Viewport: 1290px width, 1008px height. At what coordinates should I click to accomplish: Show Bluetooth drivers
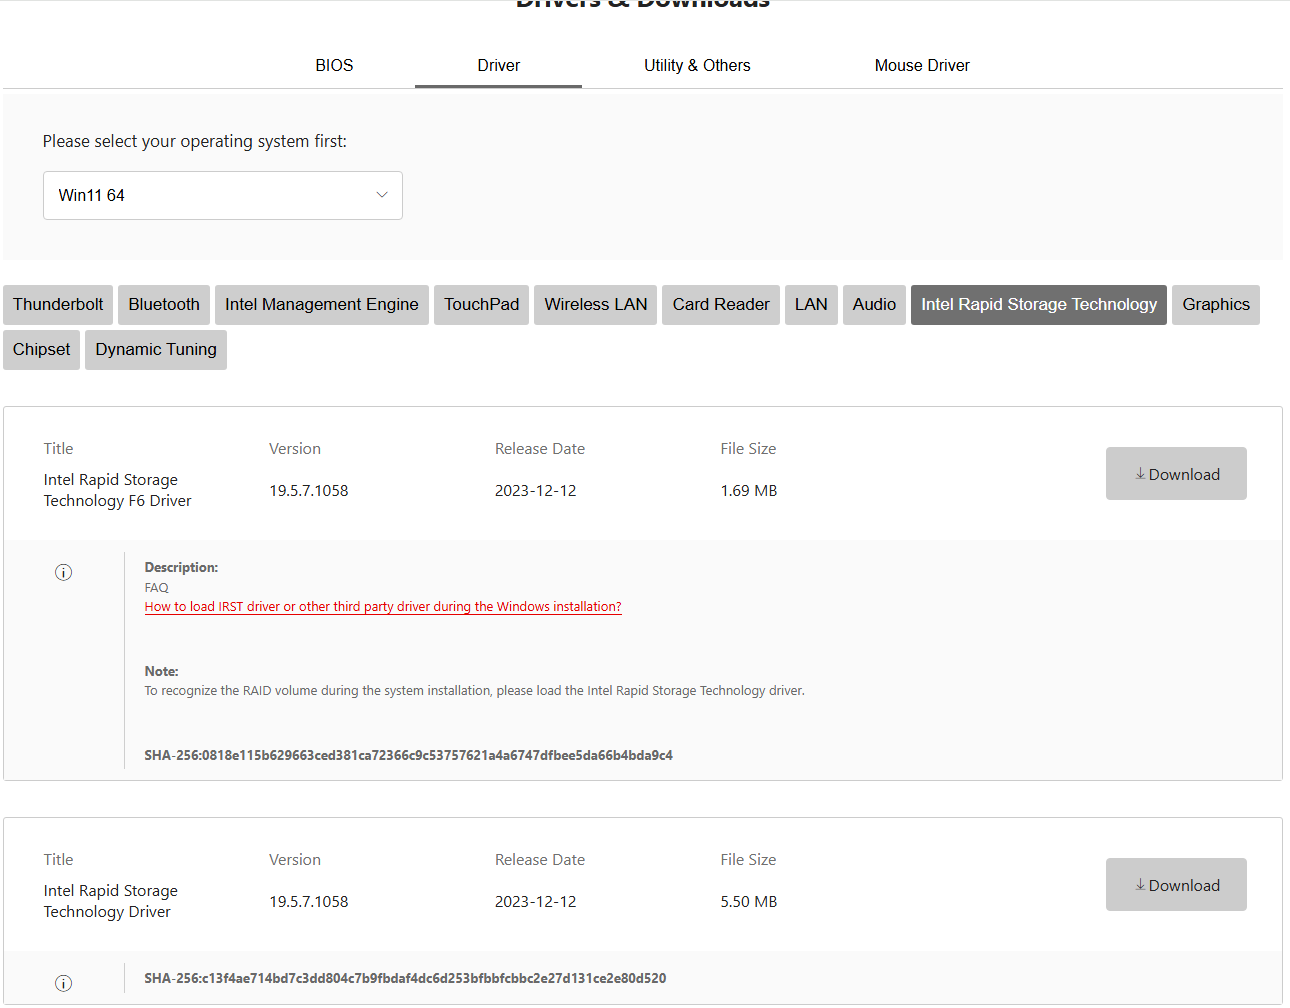[164, 305]
